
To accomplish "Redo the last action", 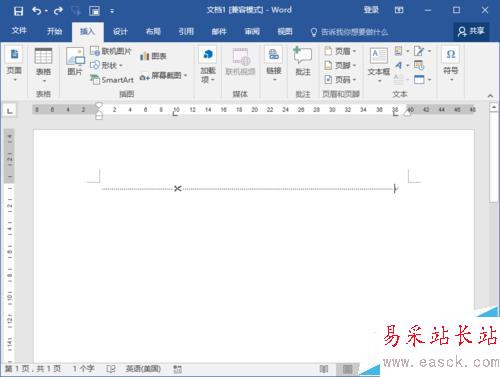I will (x=58, y=11).
